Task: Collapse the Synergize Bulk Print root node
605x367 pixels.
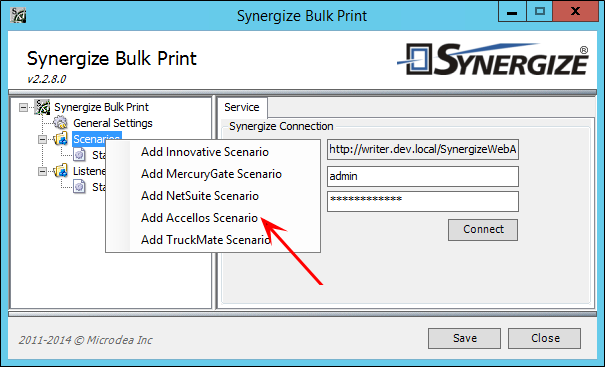Action: click(24, 107)
